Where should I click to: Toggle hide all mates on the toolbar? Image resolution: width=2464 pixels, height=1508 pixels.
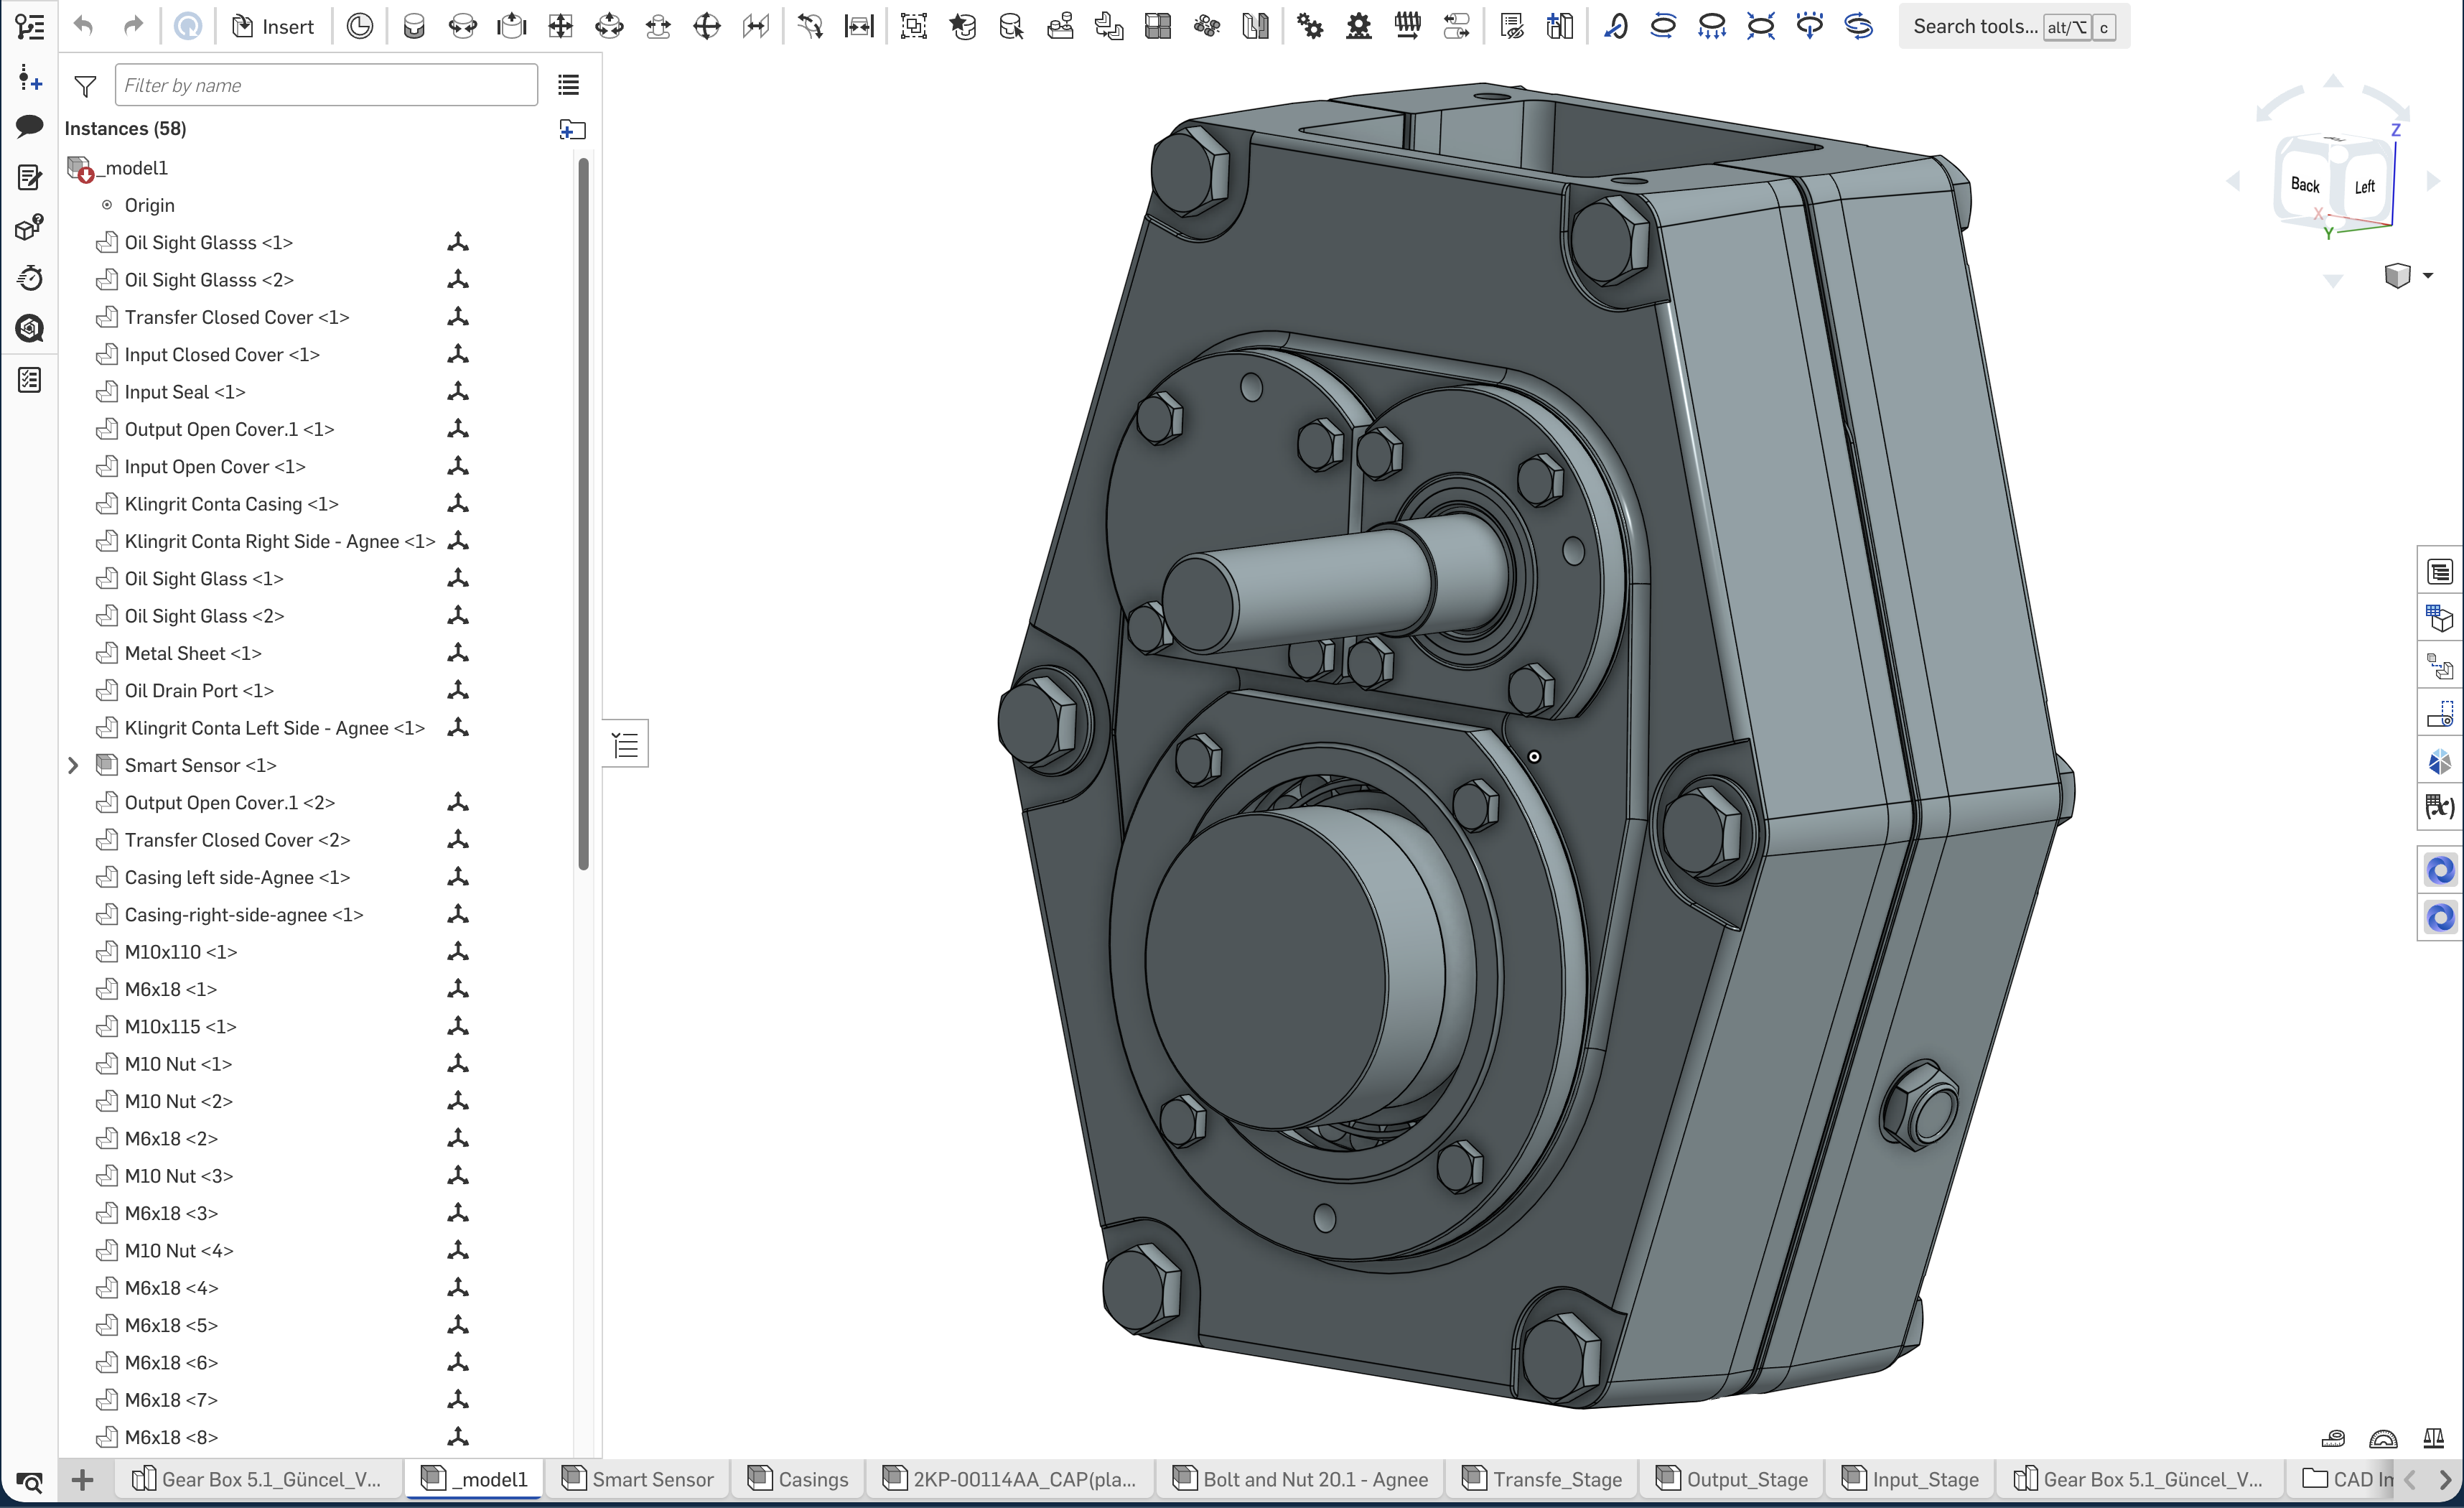tap(1512, 26)
